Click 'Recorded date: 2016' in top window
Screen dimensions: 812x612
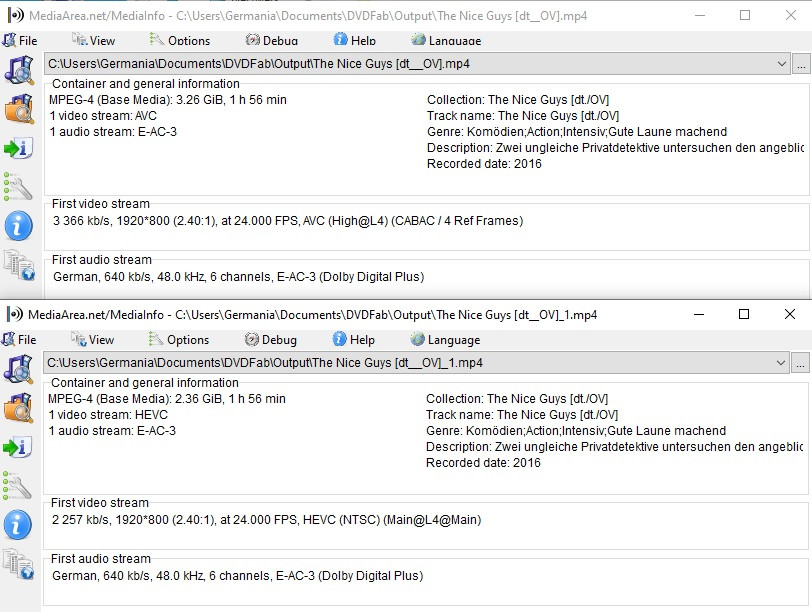tap(484, 164)
